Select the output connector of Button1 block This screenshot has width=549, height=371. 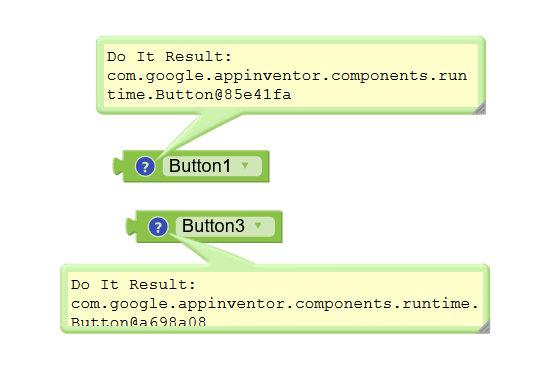pos(118,166)
